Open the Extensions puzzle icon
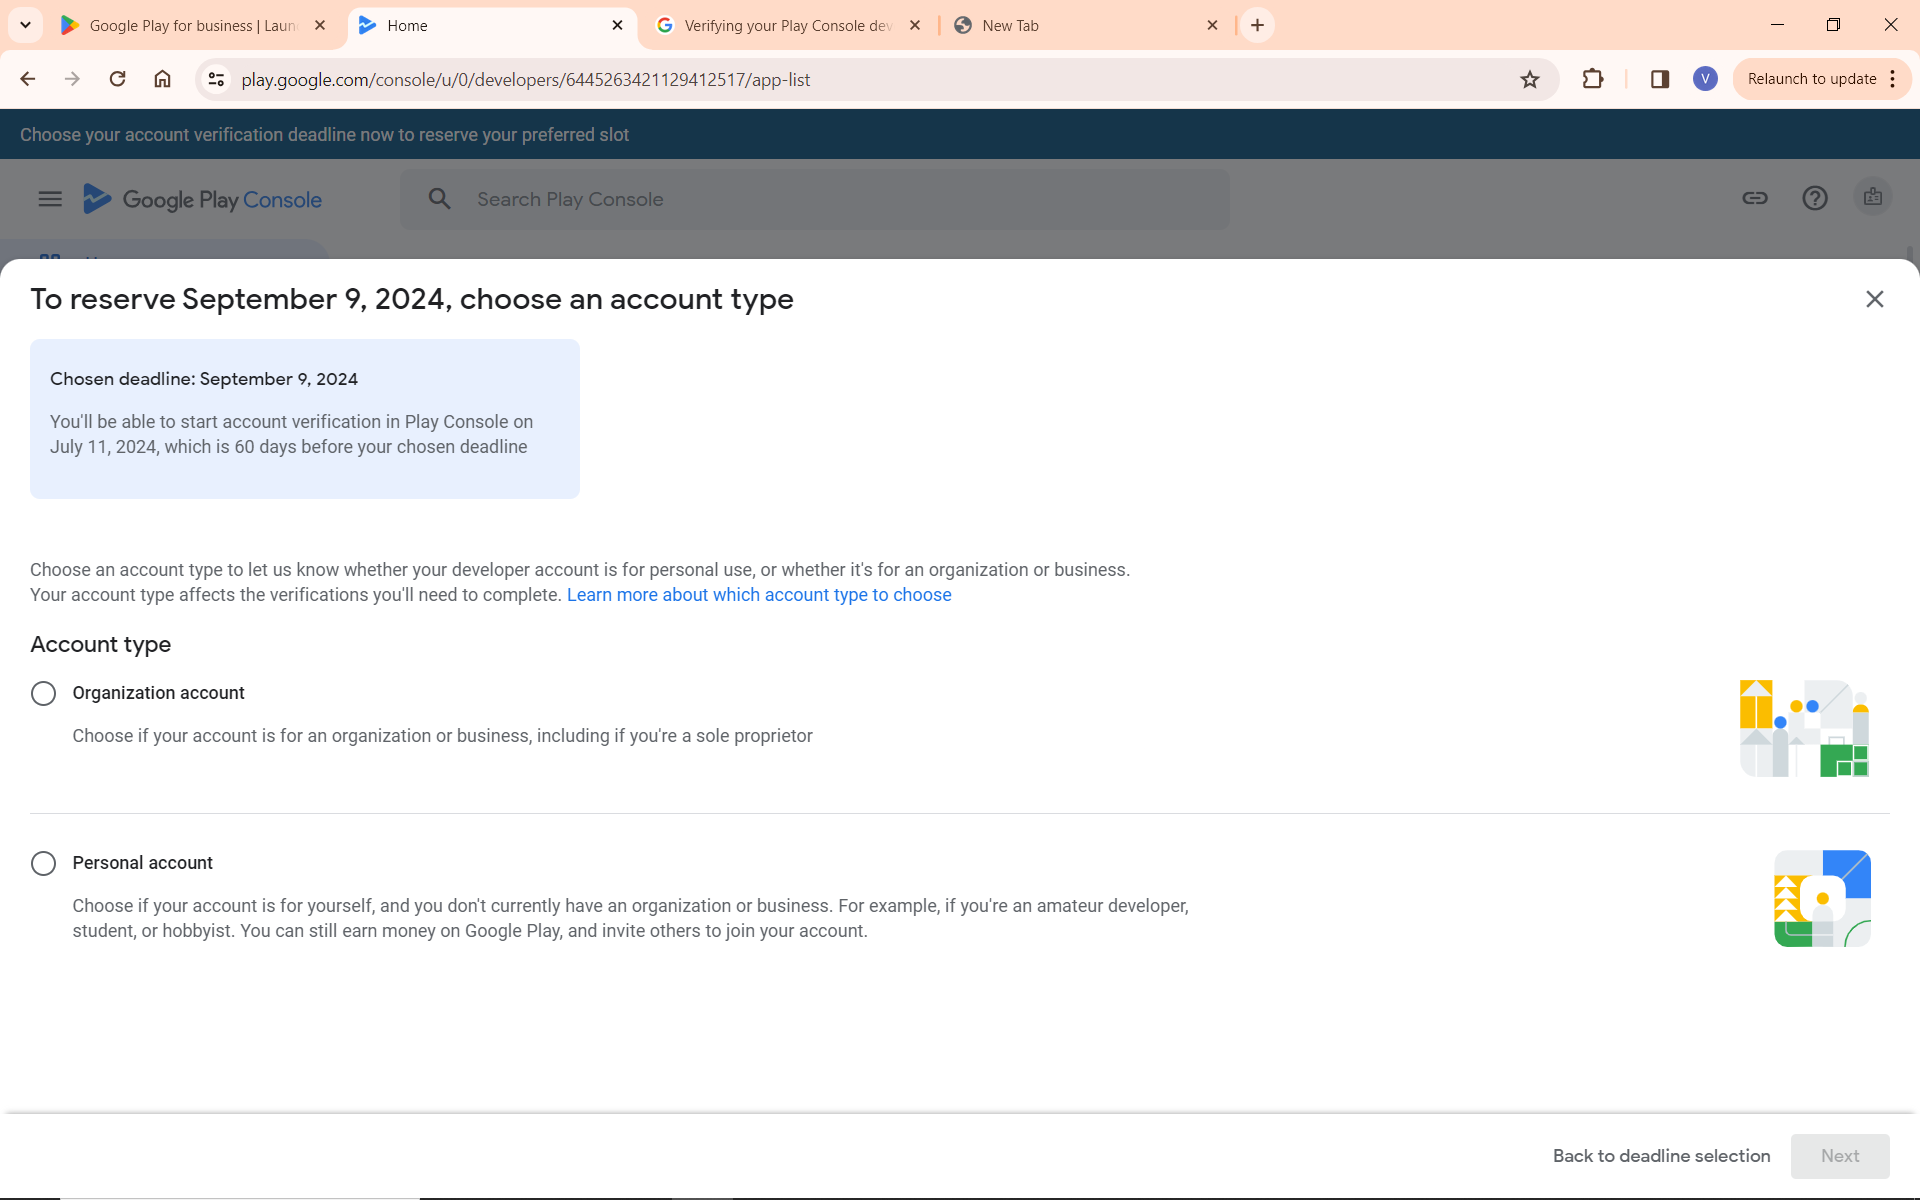1920x1200 pixels. [1593, 79]
